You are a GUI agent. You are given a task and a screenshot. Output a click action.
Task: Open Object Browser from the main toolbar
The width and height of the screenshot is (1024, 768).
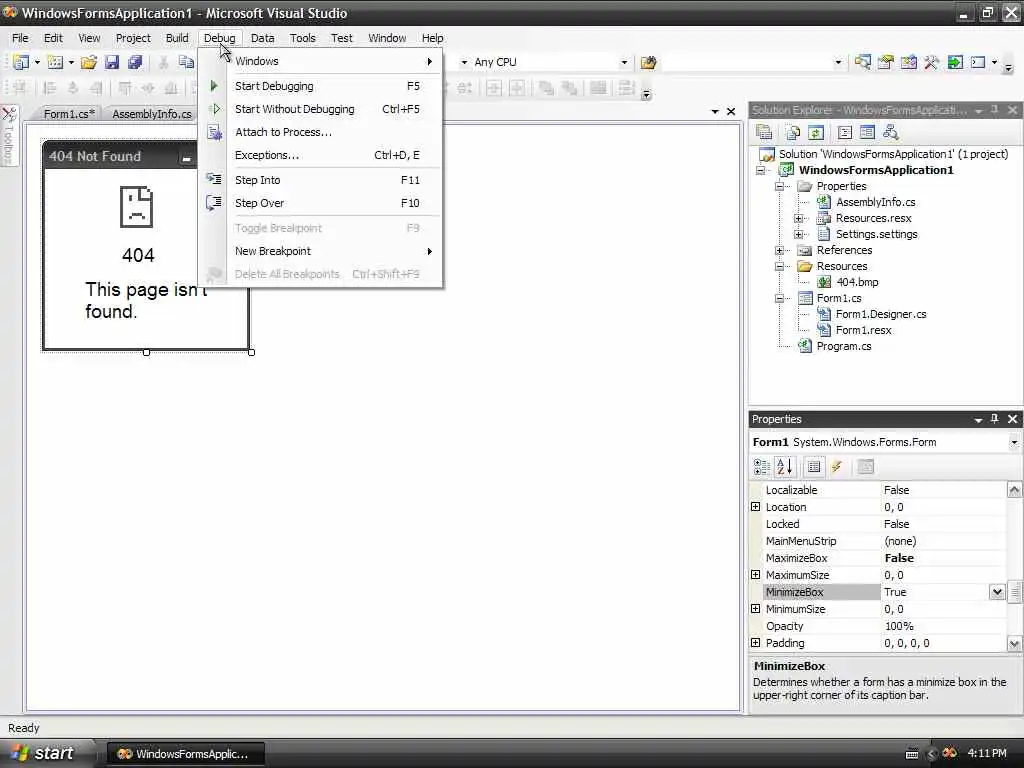click(908, 62)
